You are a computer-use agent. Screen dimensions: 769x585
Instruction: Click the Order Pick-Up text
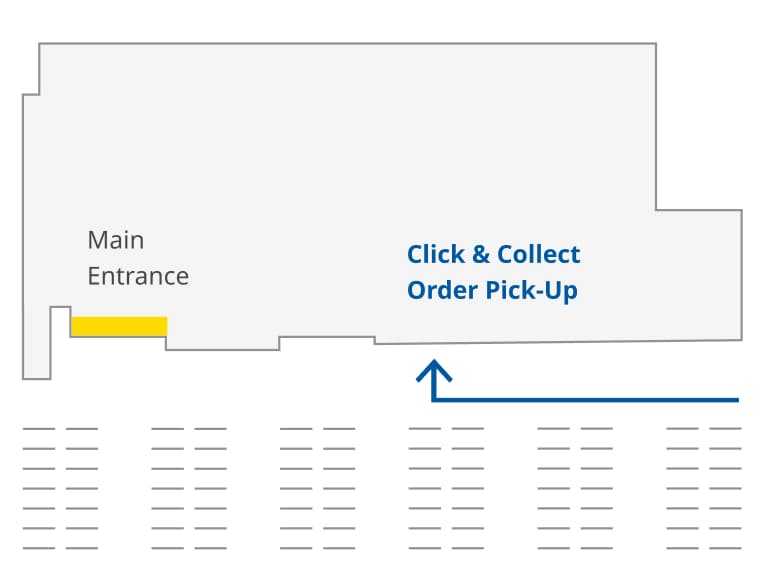pyautogui.click(x=492, y=290)
